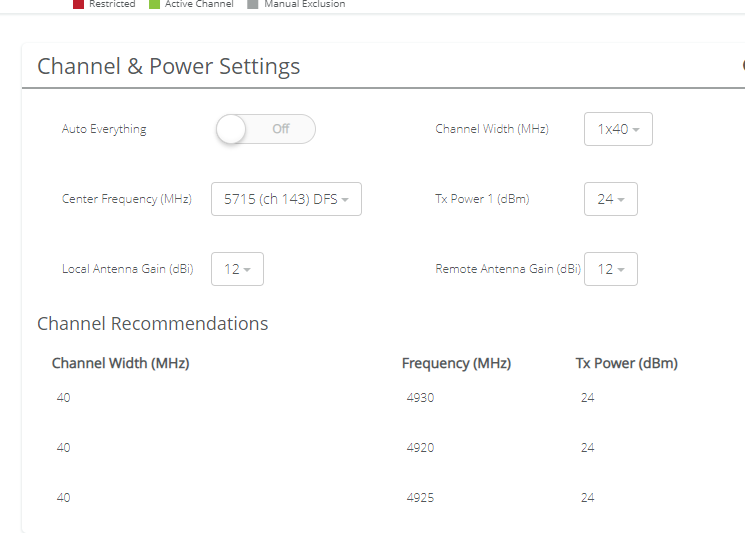Click the Frequency (MHz) column header
Viewport: 745px width, 533px height.
click(456, 363)
